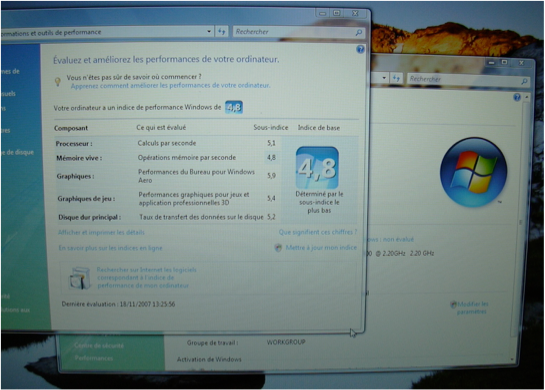Screen dimensions: 545x390
Task: Click 'Que signifient ces chiffres ?' link
Action: coord(318,232)
